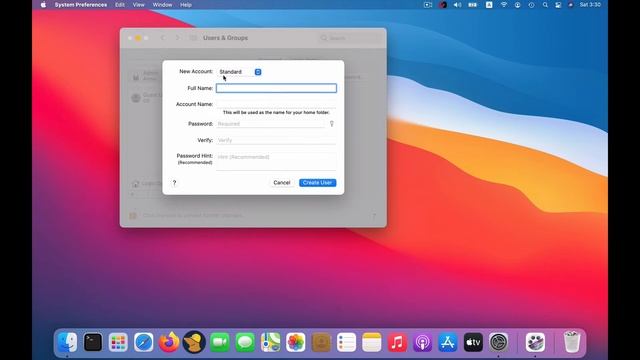Screen dimensions: 640x360
Task: Launch Firefox from the Dock
Action: [169, 342]
